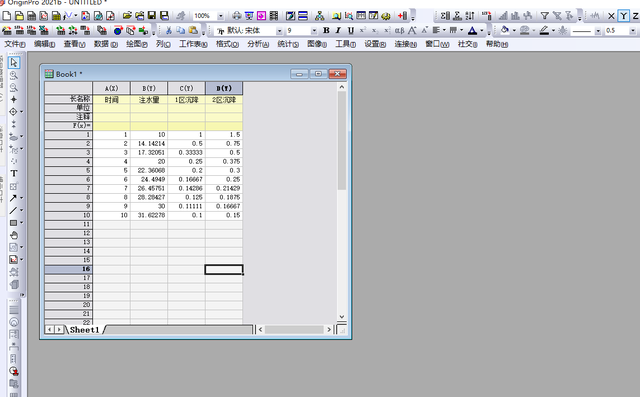Image resolution: width=640 pixels, height=397 pixels.
Task: Select the Pointer tool
Action: (x=13, y=62)
